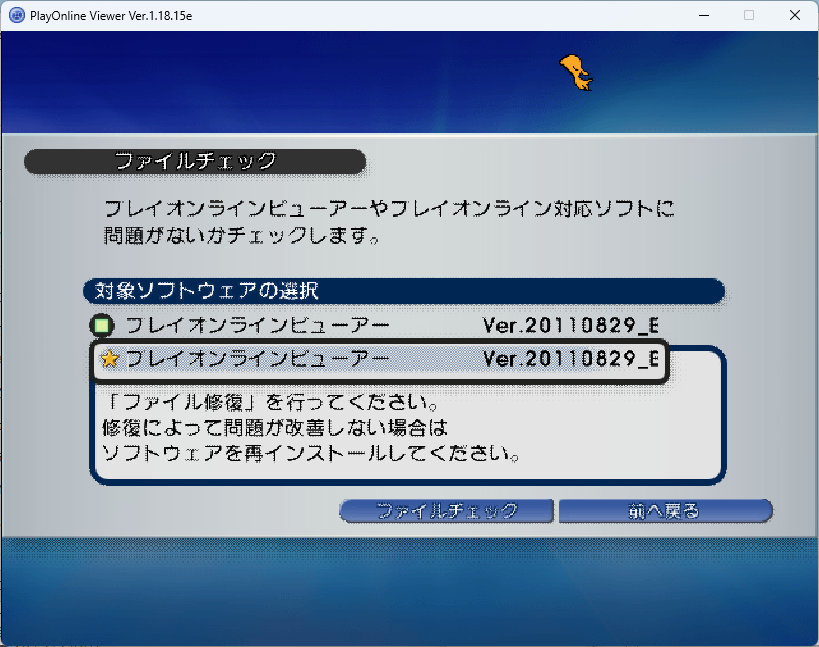Click the green square icon of the first entry

tap(102, 325)
